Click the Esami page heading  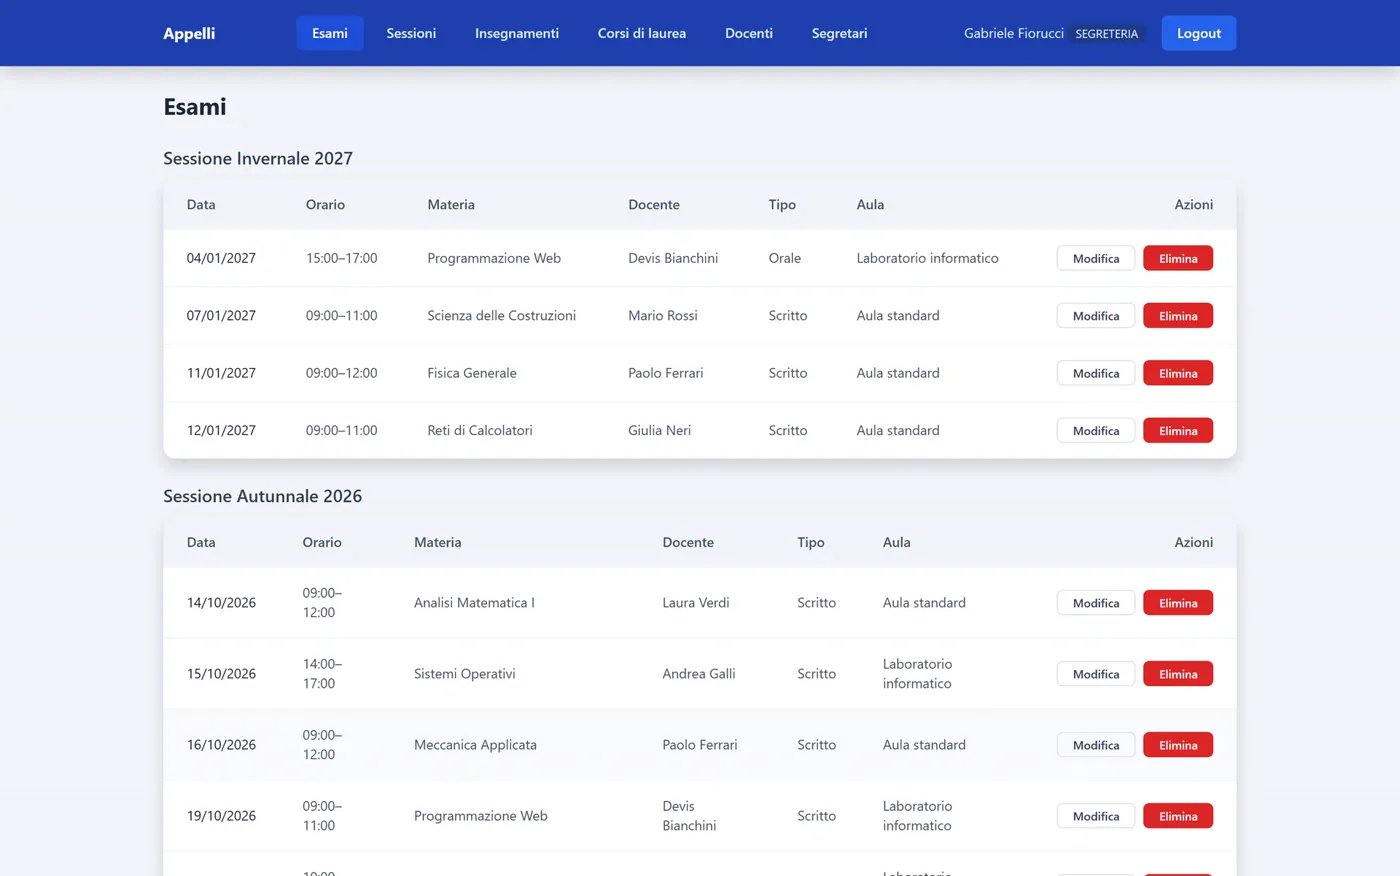click(x=195, y=107)
